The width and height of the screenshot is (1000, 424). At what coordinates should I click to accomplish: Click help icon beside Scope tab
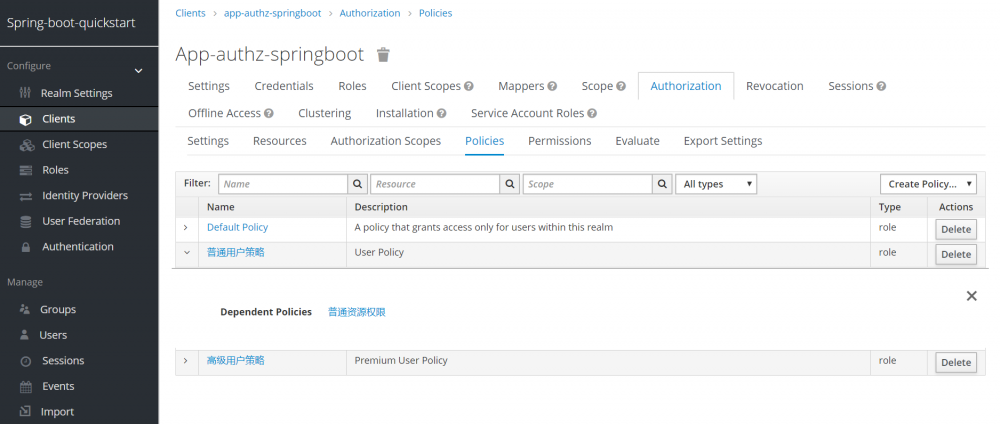(621, 86)
